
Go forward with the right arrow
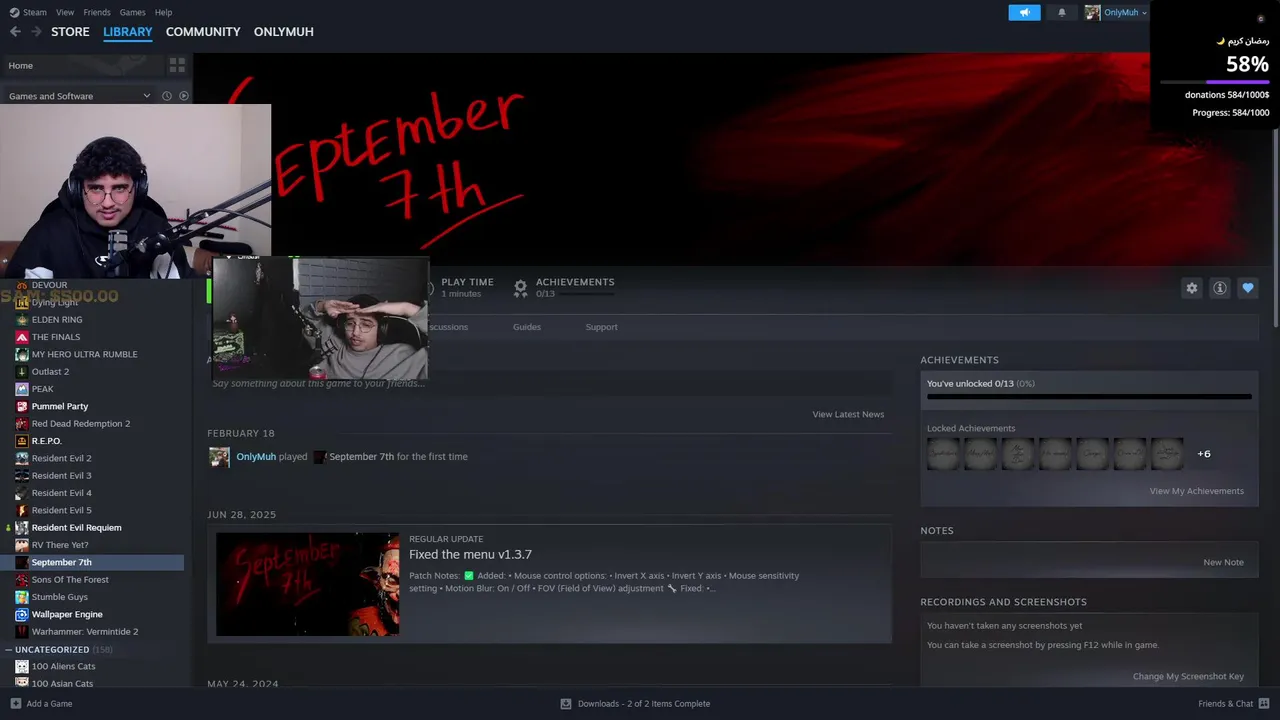(36, 32)
